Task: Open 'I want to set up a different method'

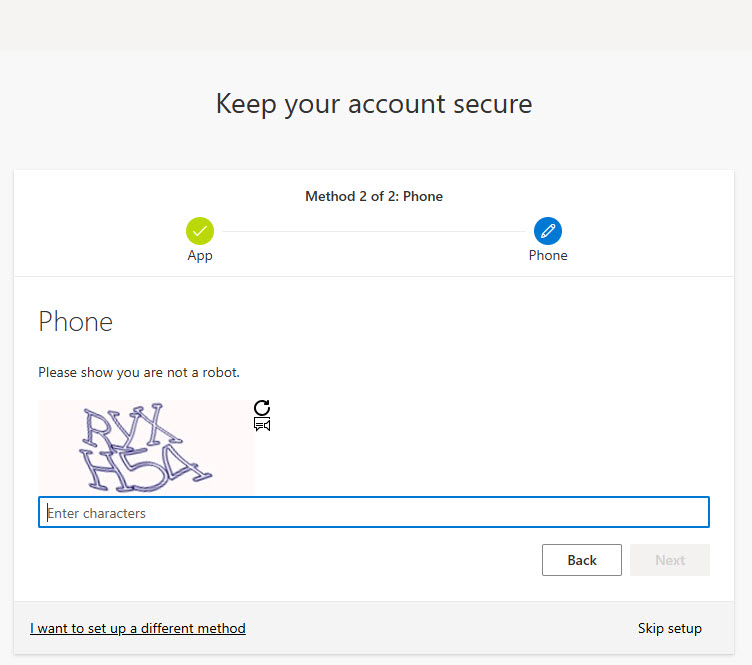Action: pos(138,628)
